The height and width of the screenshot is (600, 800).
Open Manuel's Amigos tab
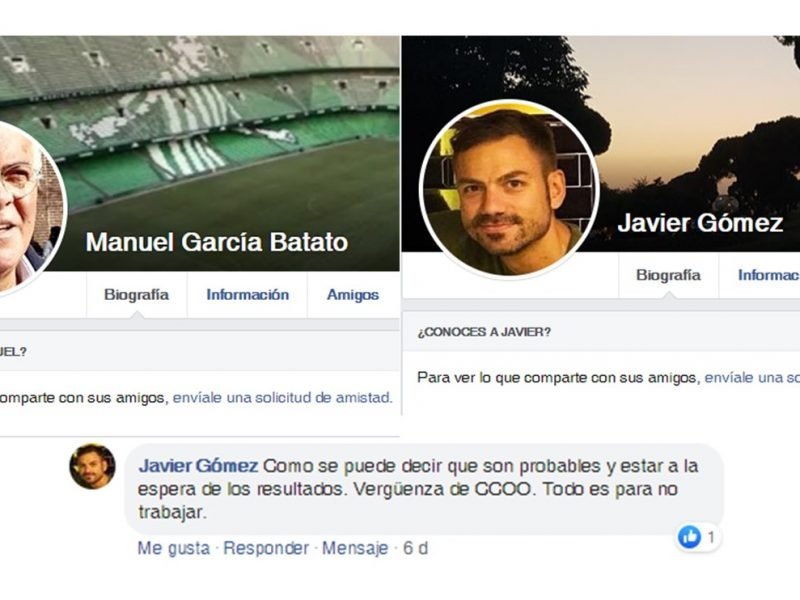(x=353, y=295)
